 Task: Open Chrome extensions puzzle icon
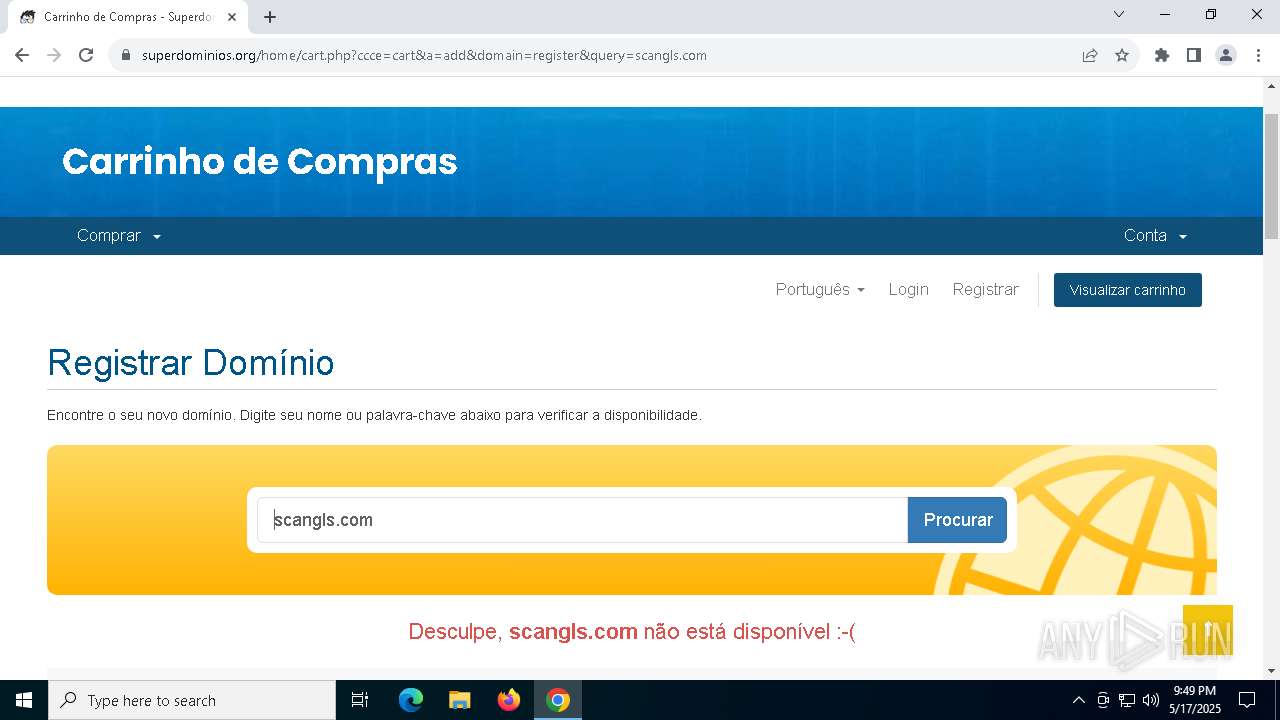pyautogui.click(x=1162, y=55)
